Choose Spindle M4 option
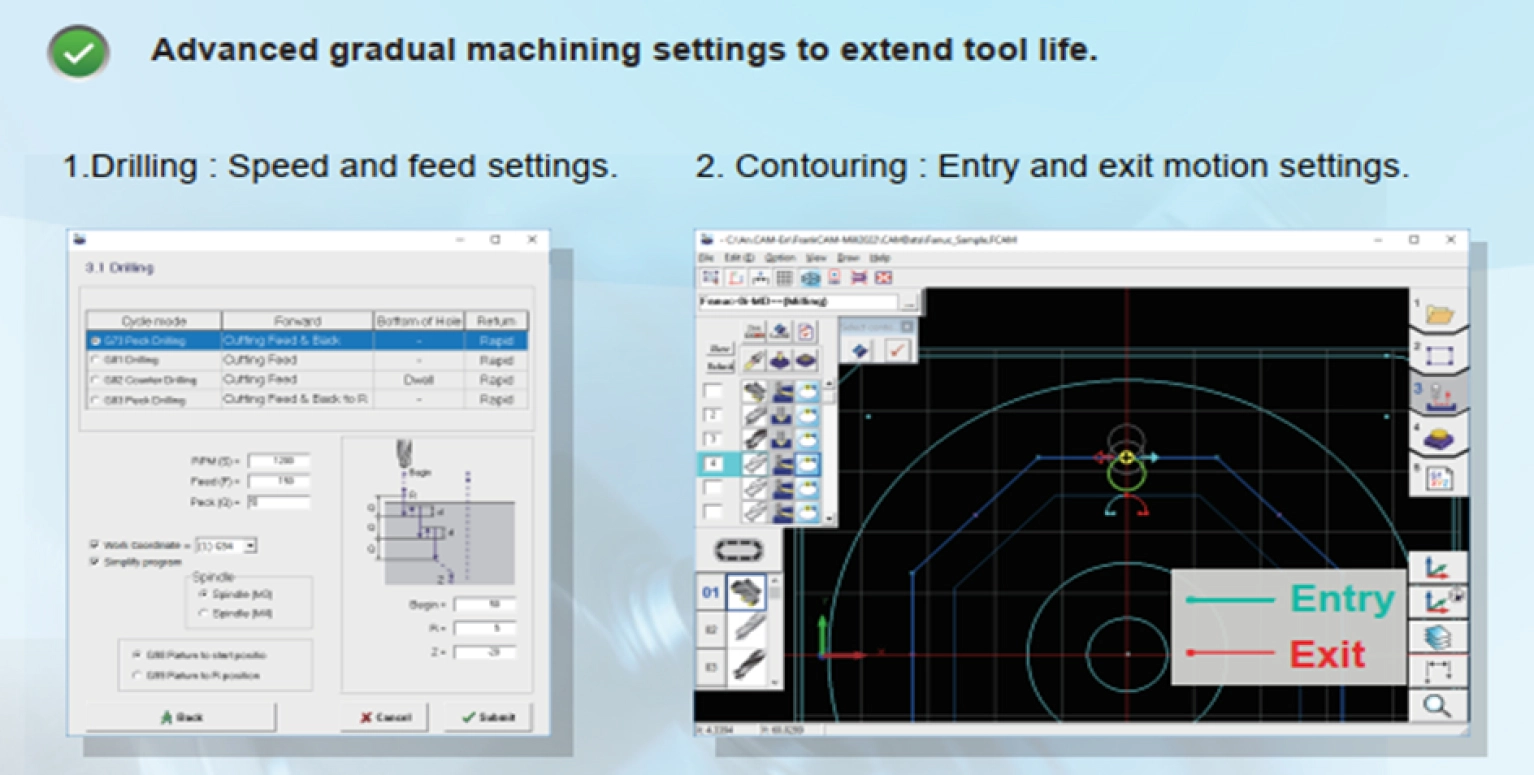Viewport: 1534px width, 775px height. (x=204, y=613)
